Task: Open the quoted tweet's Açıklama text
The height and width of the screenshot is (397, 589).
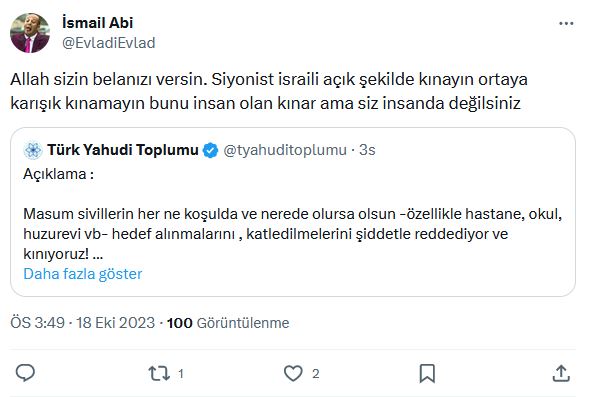Action: click(59, 174)
